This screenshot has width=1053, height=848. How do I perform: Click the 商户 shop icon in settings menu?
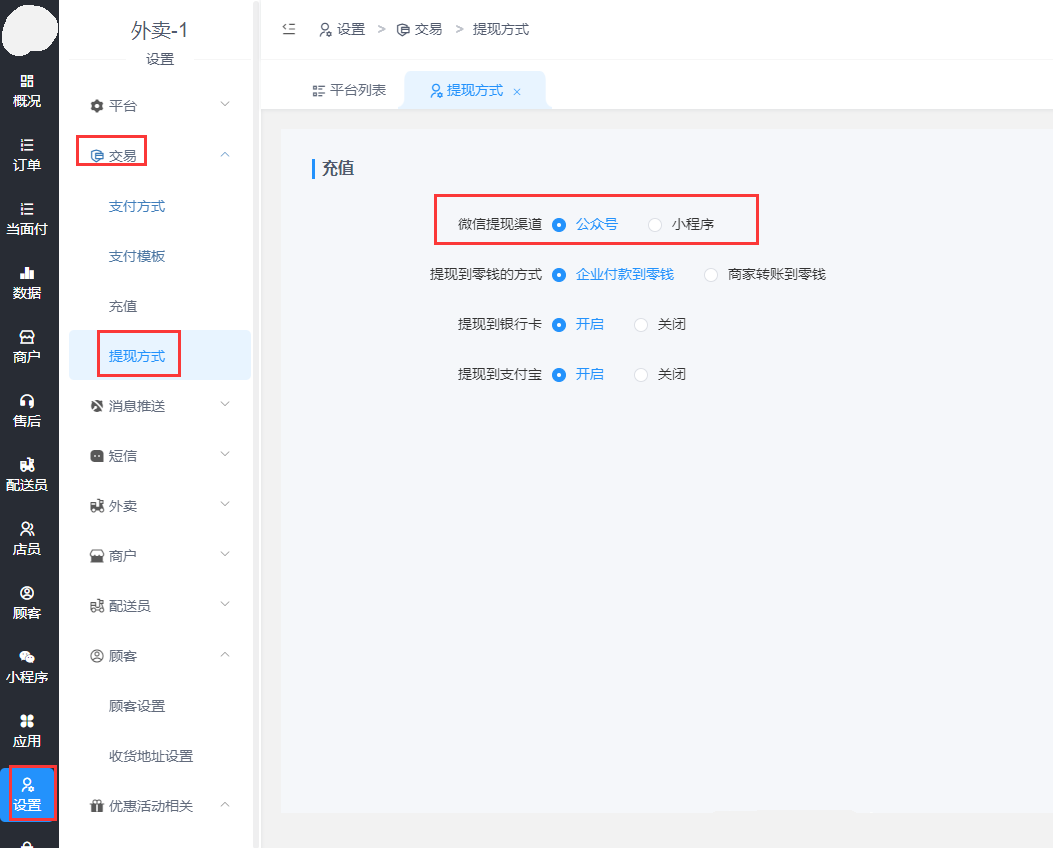(97, 556)
